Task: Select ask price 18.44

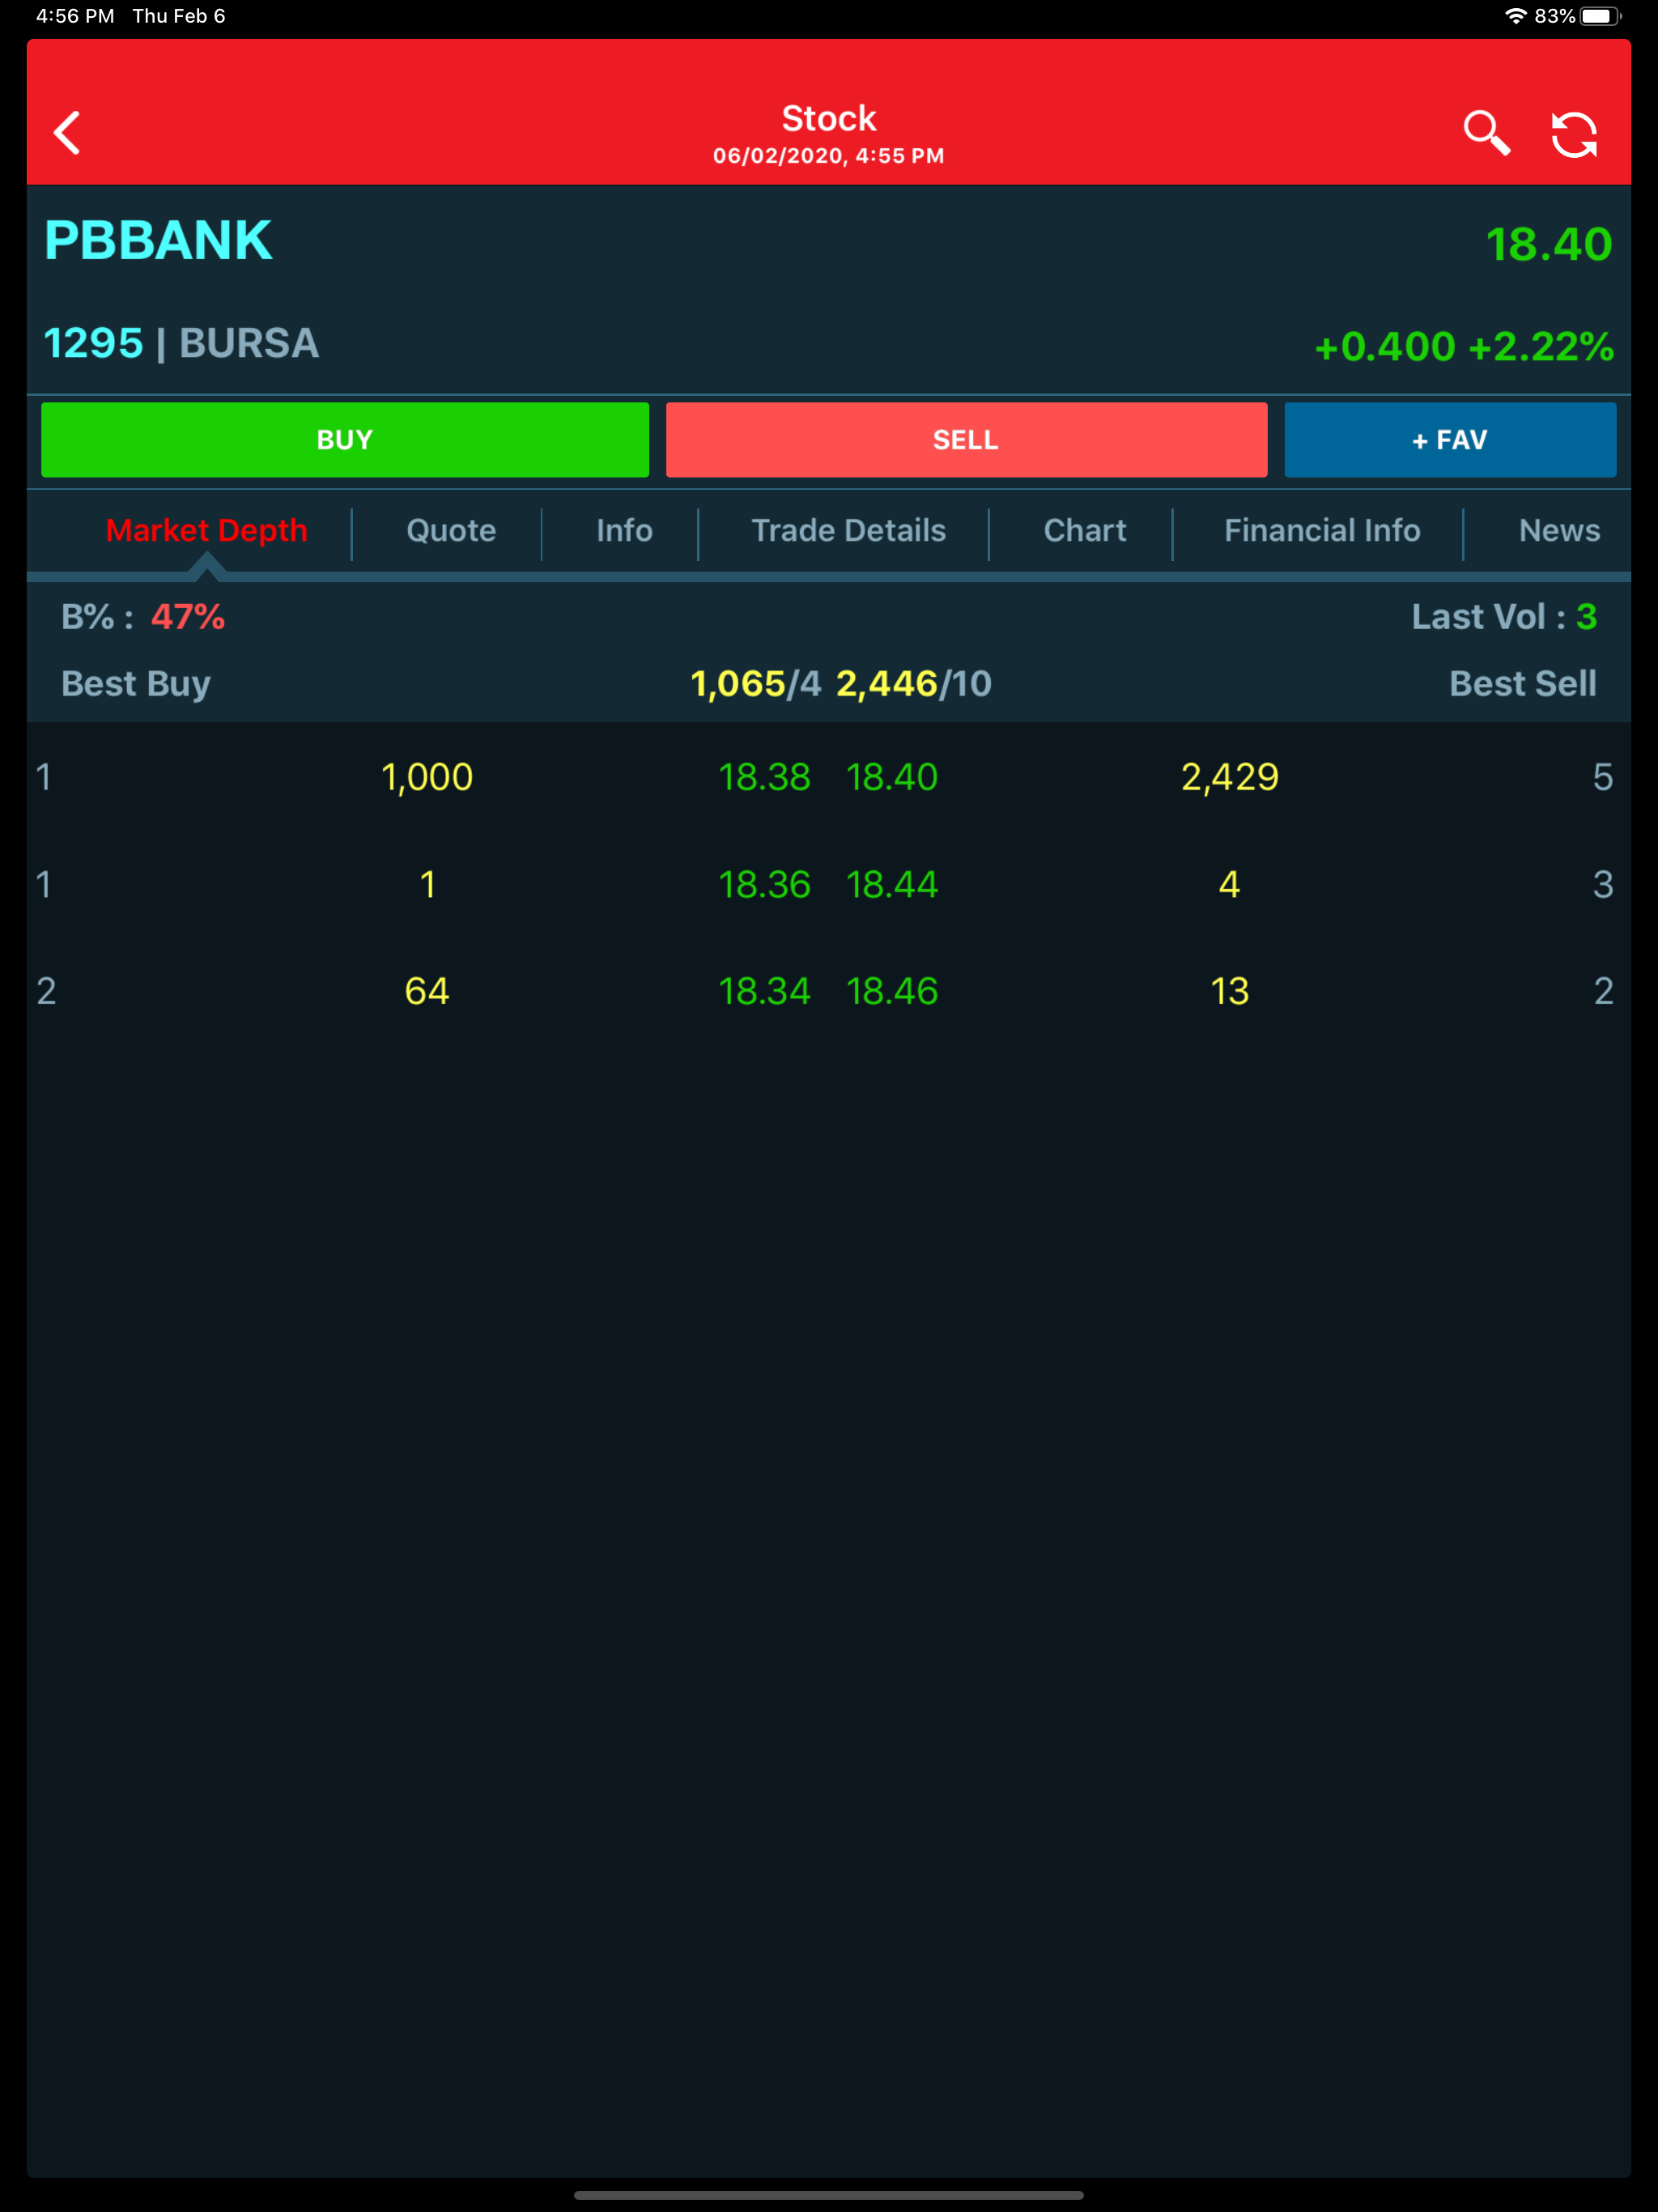Action: 892,884
